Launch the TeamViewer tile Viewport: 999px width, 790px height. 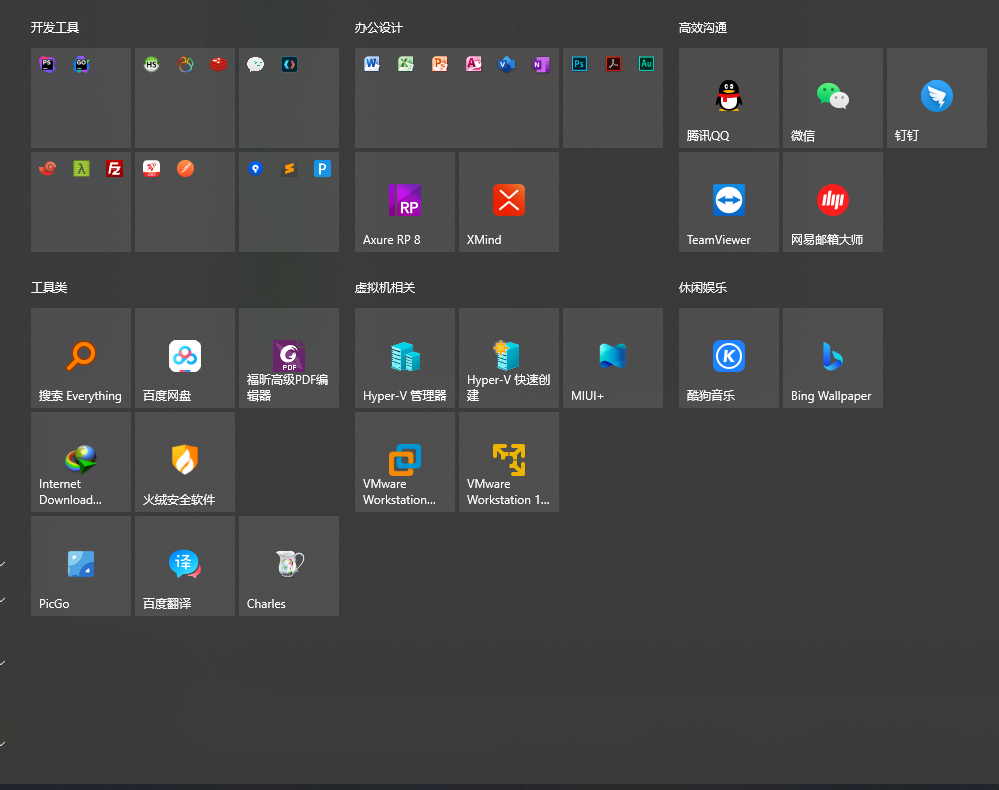coord(729,202)
